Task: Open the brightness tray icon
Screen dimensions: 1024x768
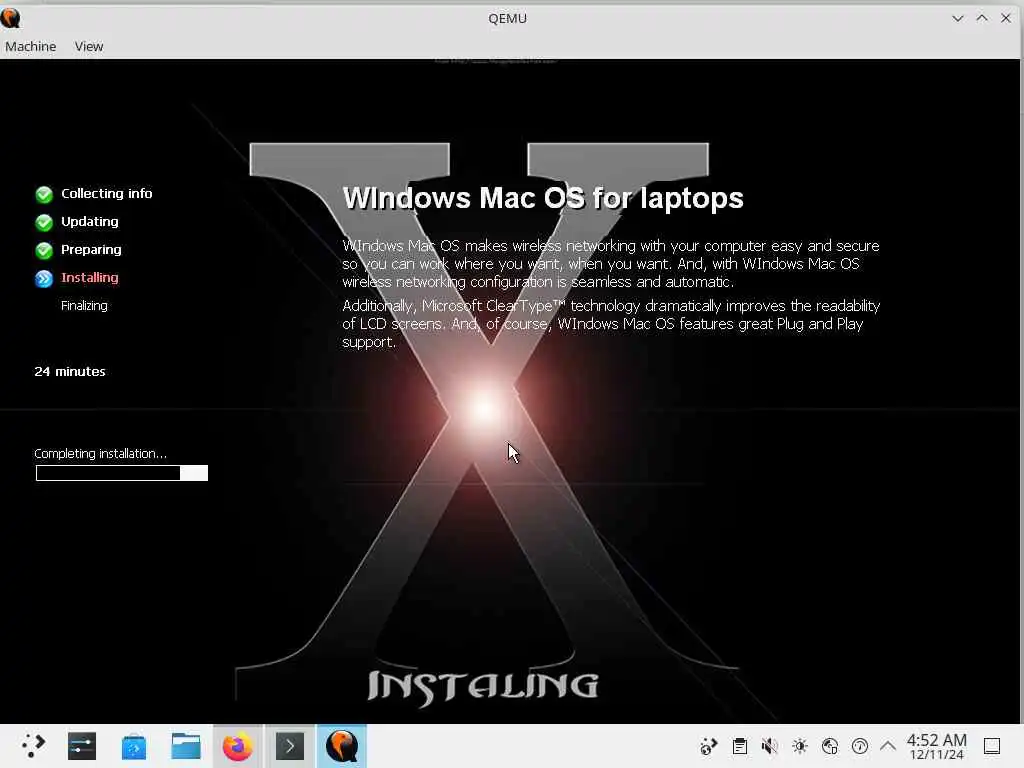Action: click(800, 746)
